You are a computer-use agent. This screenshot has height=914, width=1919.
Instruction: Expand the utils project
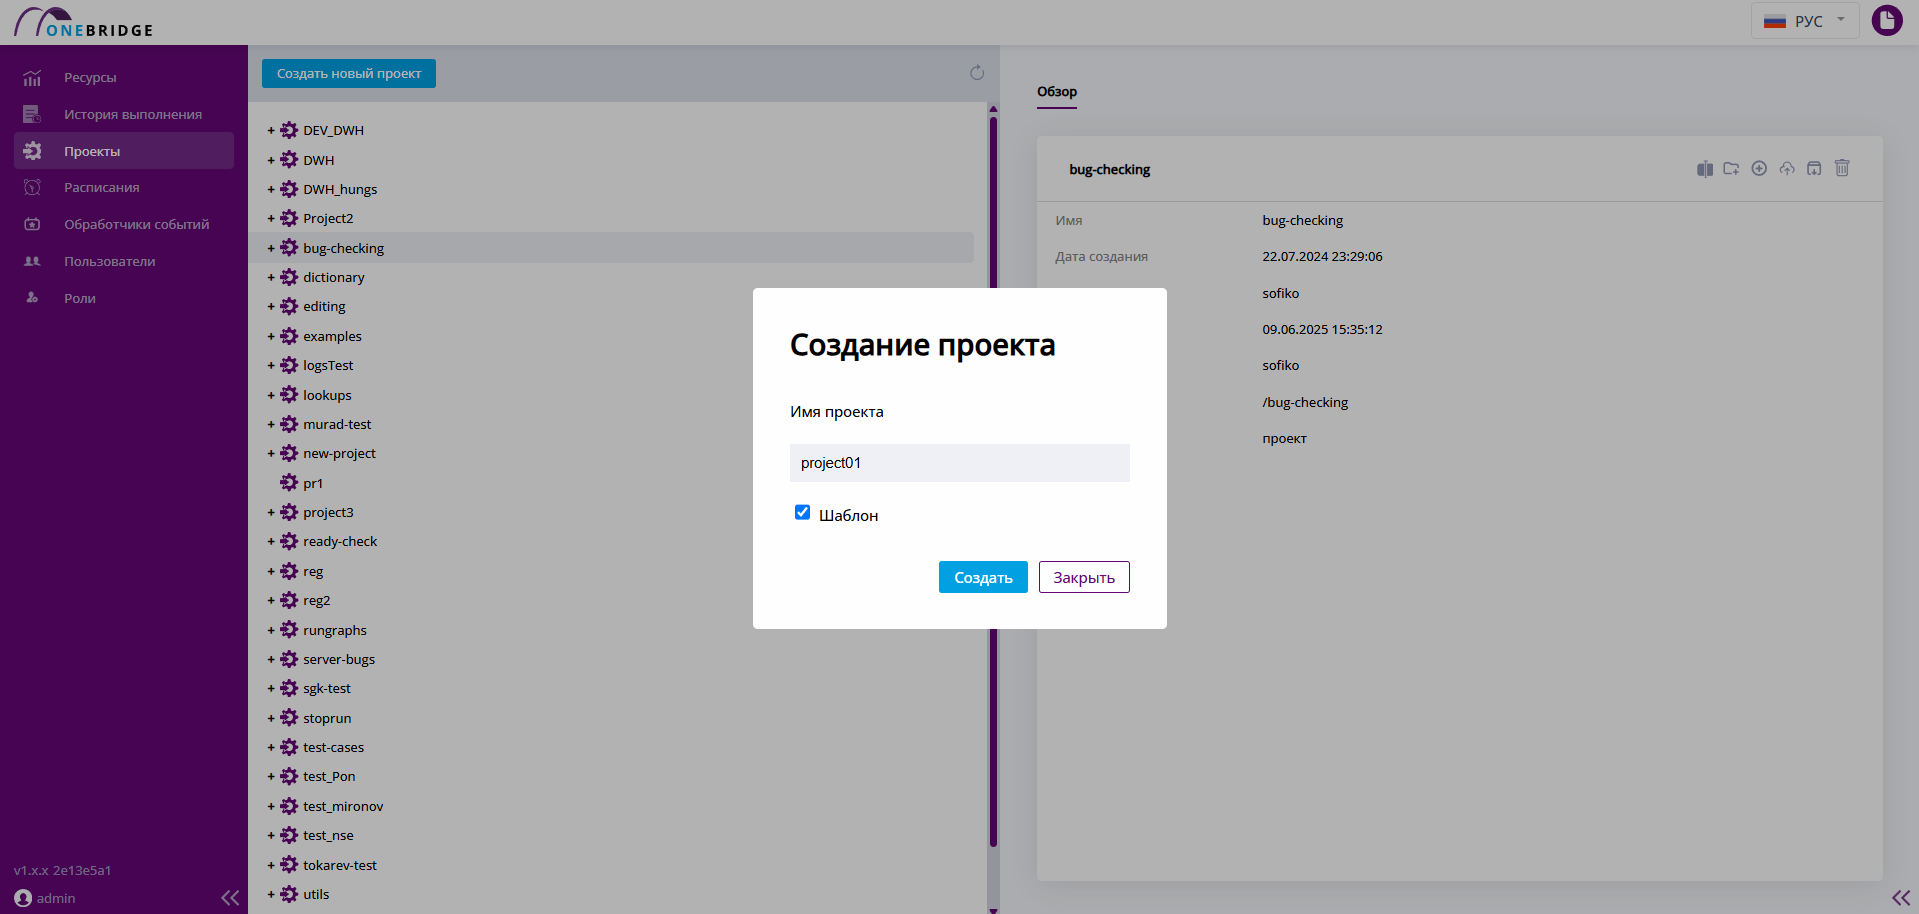[271, 895]
